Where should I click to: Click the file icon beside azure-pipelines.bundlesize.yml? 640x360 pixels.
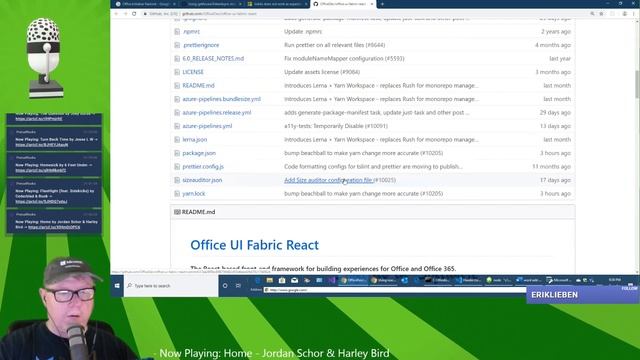177,99
